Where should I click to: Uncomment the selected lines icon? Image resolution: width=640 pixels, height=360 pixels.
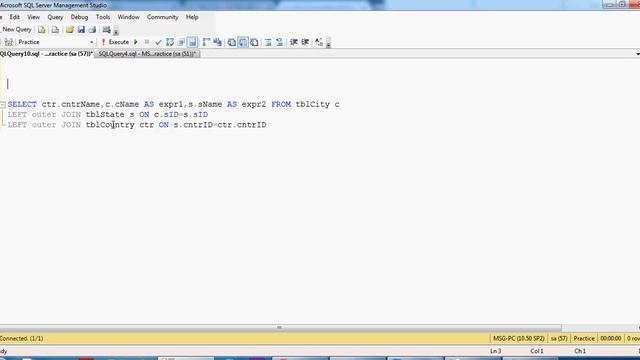[280, 42]
